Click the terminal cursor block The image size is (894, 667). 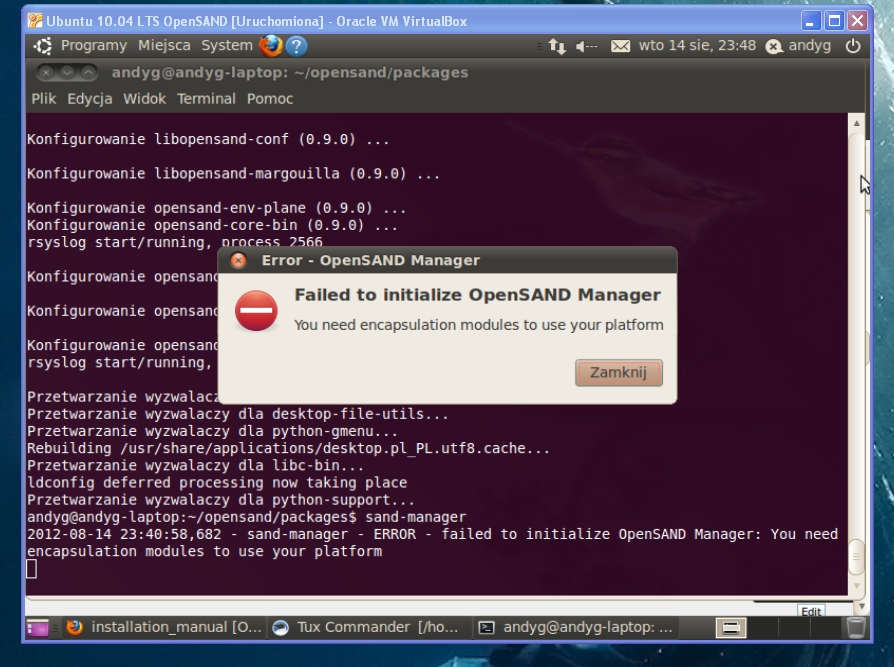tap(32, 569)
